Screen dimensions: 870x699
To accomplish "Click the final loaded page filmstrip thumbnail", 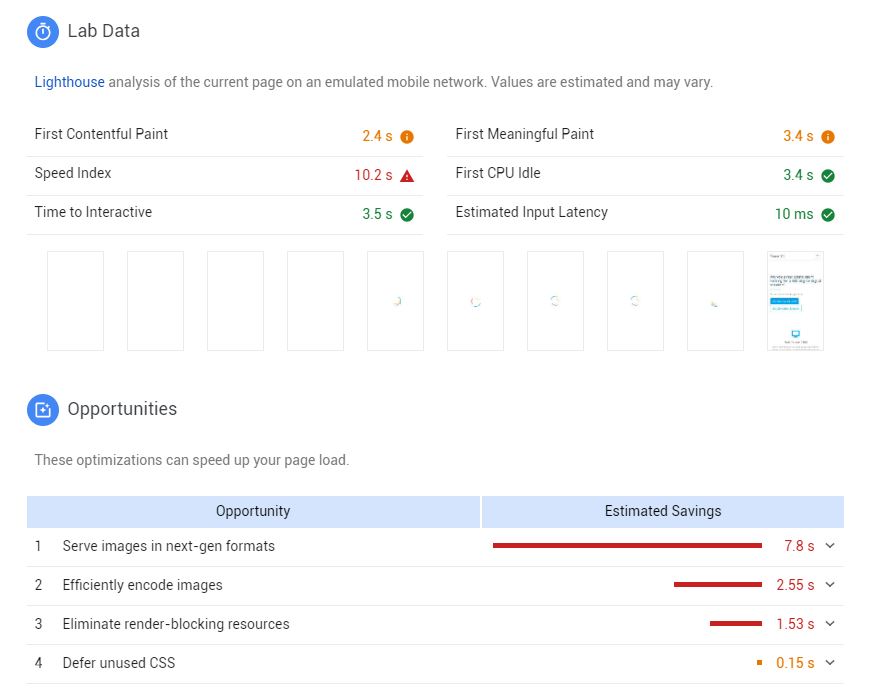I will click(x=795, y=301).
